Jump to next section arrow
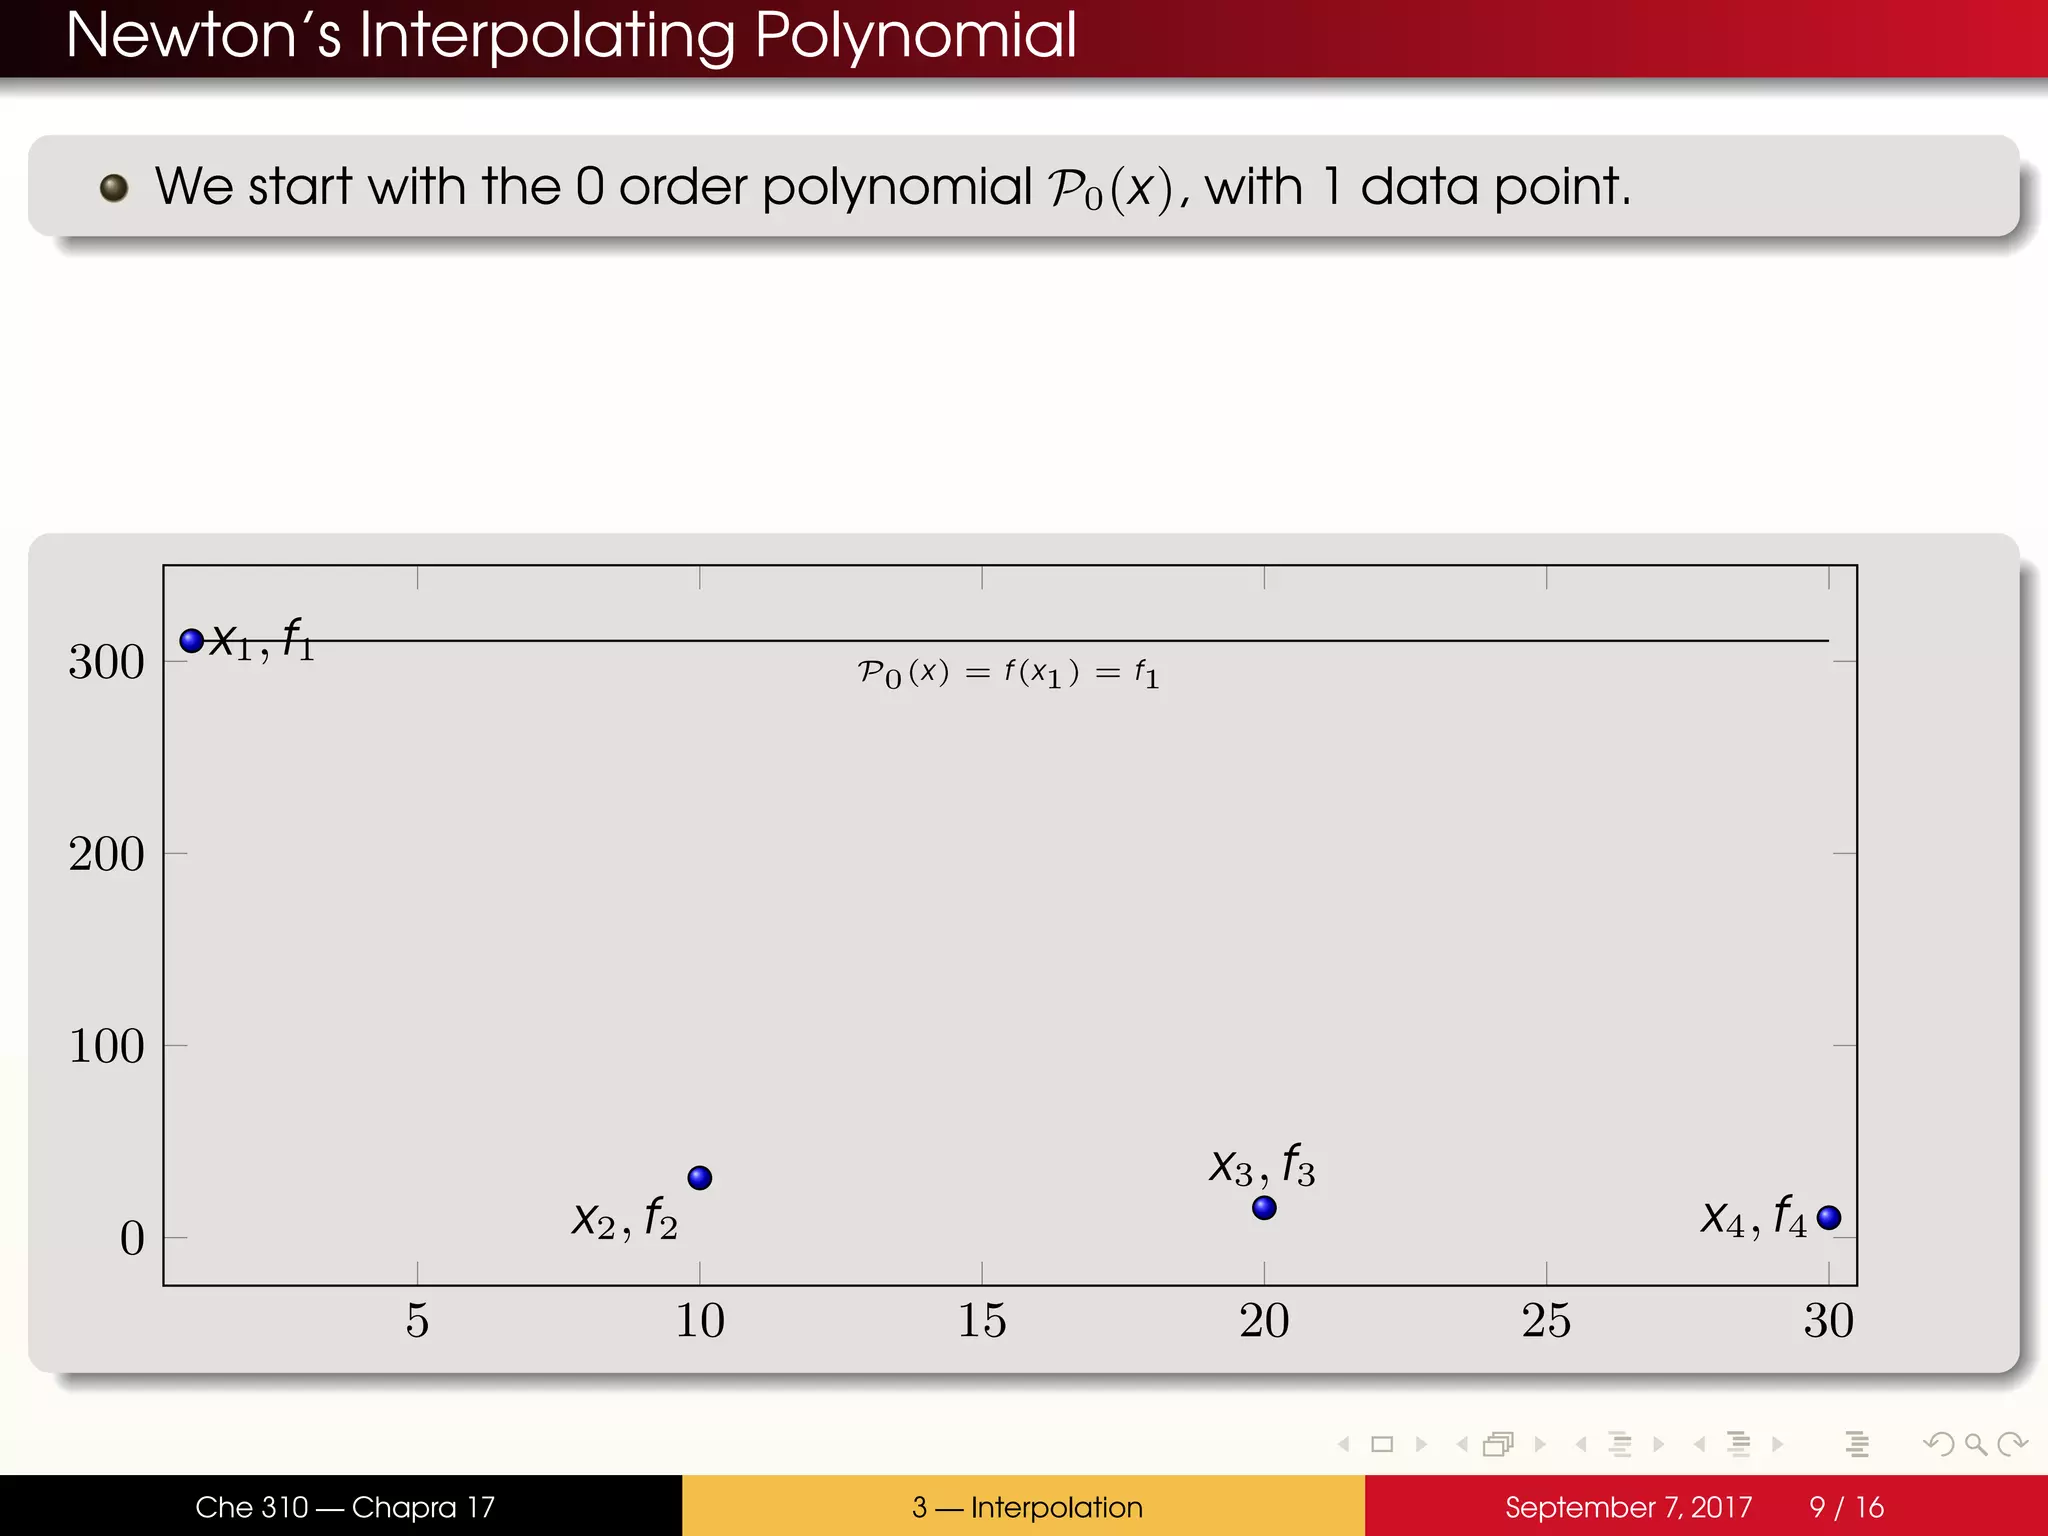Viewport: 2048px width, 1536px height. point(1778,1444)
